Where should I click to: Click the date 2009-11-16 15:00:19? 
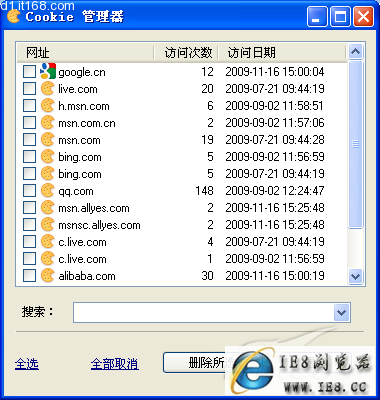coord(275,276)
